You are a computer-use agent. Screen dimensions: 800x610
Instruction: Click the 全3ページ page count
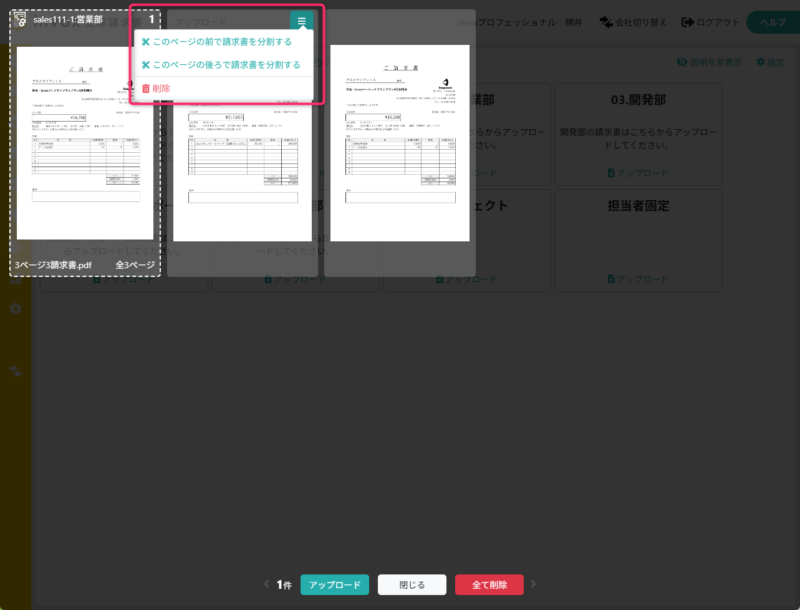click(135, 265)
